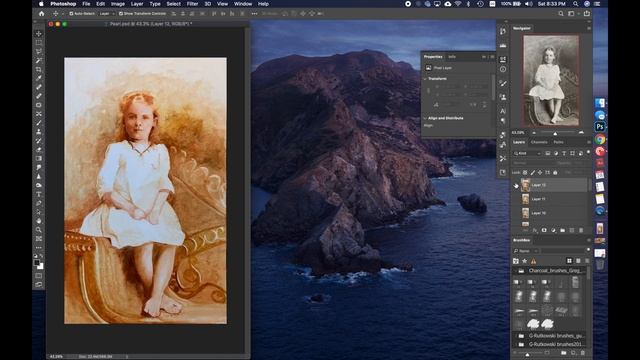Select Layer 11 in the Layers panel
This screenshot has height=360, width=640.
pyautogui.click(x=550, y=199)
